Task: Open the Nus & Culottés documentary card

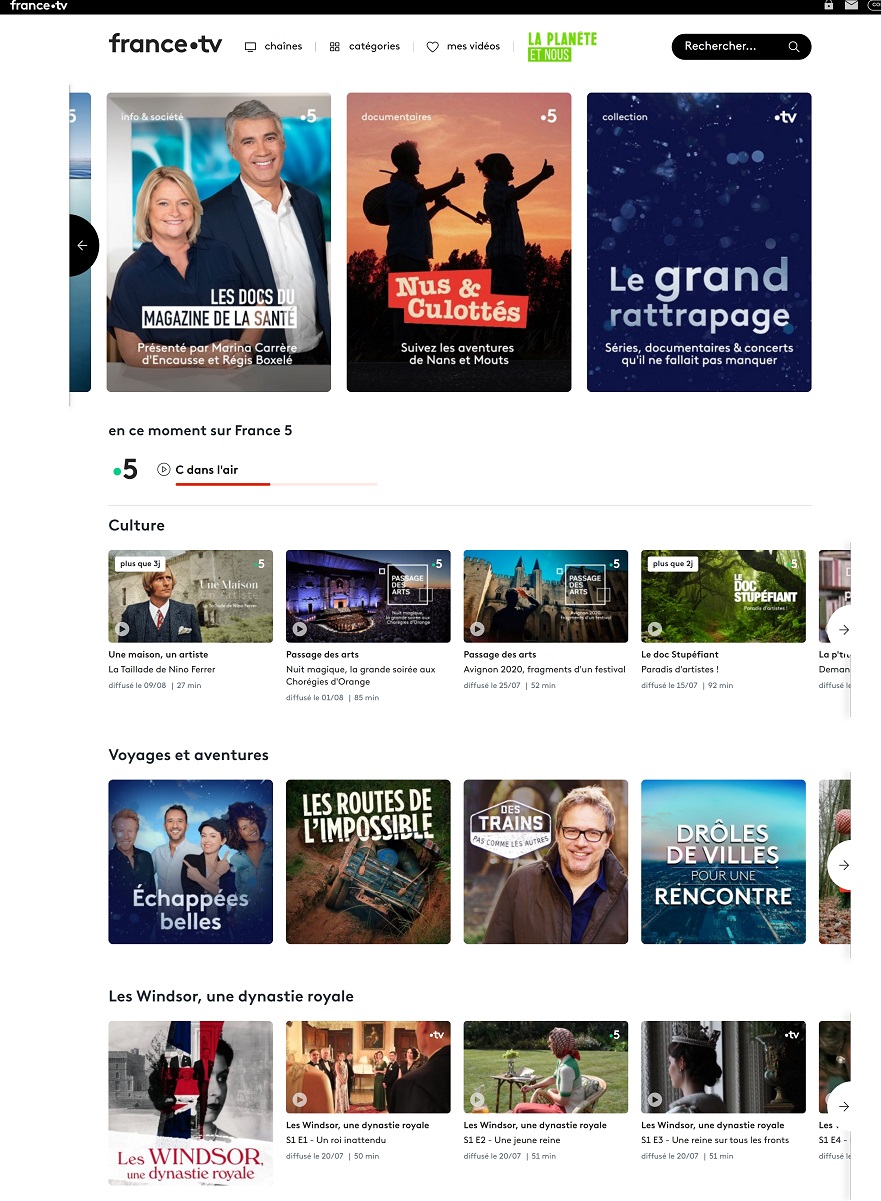Action: click(459, 242)
